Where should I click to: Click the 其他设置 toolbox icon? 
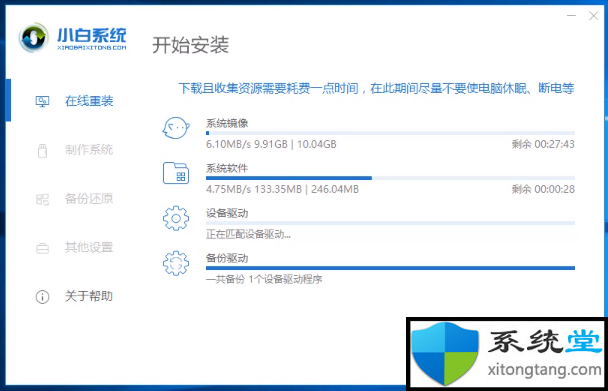pyautogui.click(x=42, y=248)
